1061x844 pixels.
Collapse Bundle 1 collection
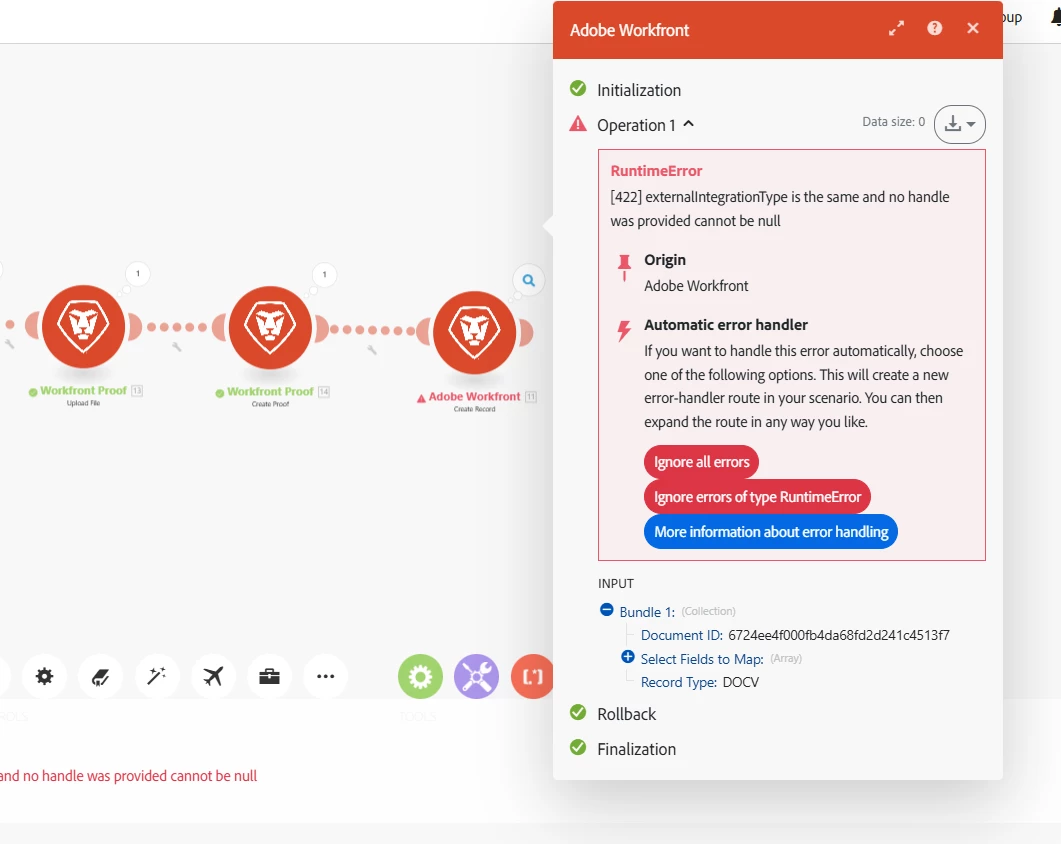607,609
